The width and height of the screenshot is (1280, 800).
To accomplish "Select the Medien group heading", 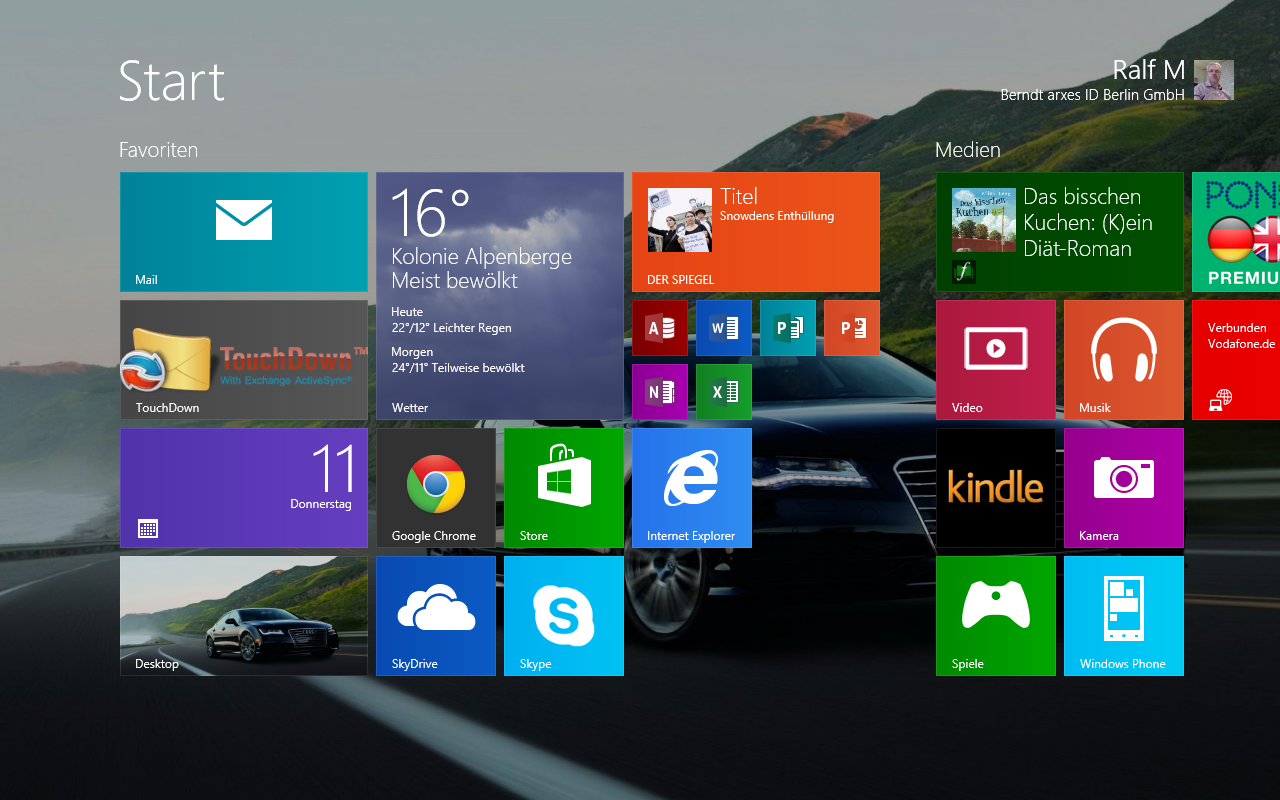I will (x=968, y=150).
